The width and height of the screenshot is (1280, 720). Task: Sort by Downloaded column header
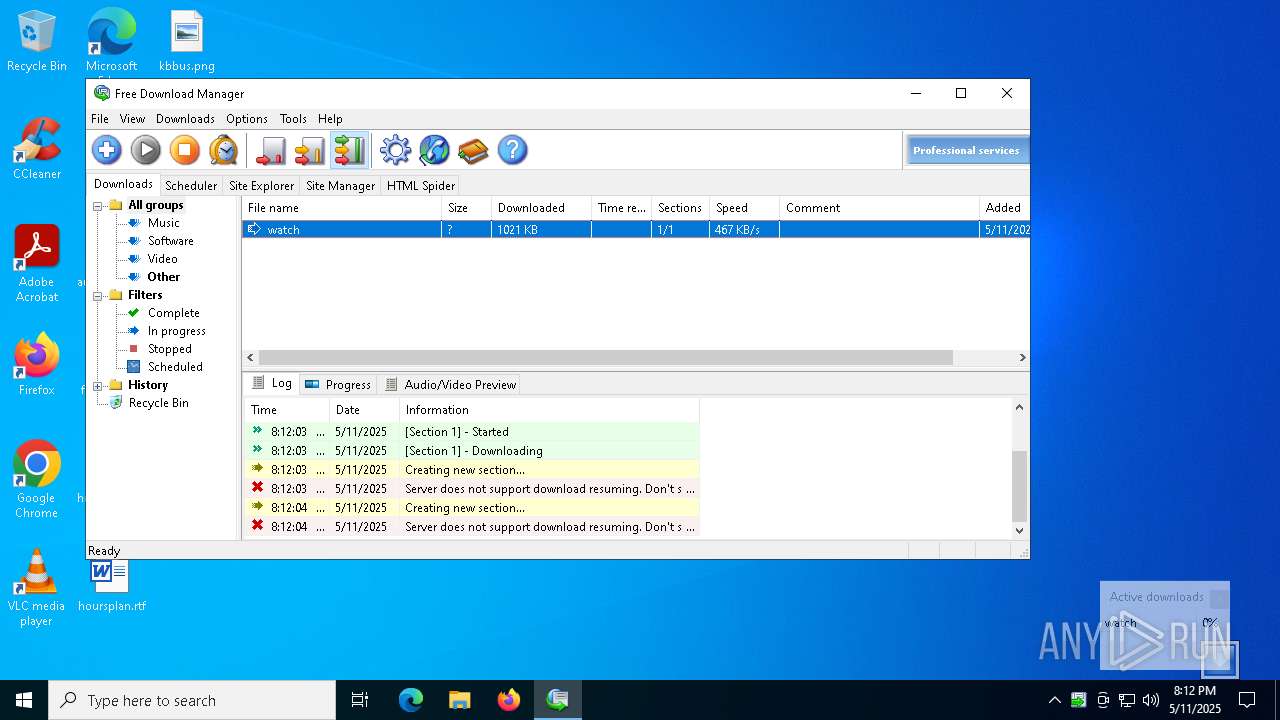541,208
